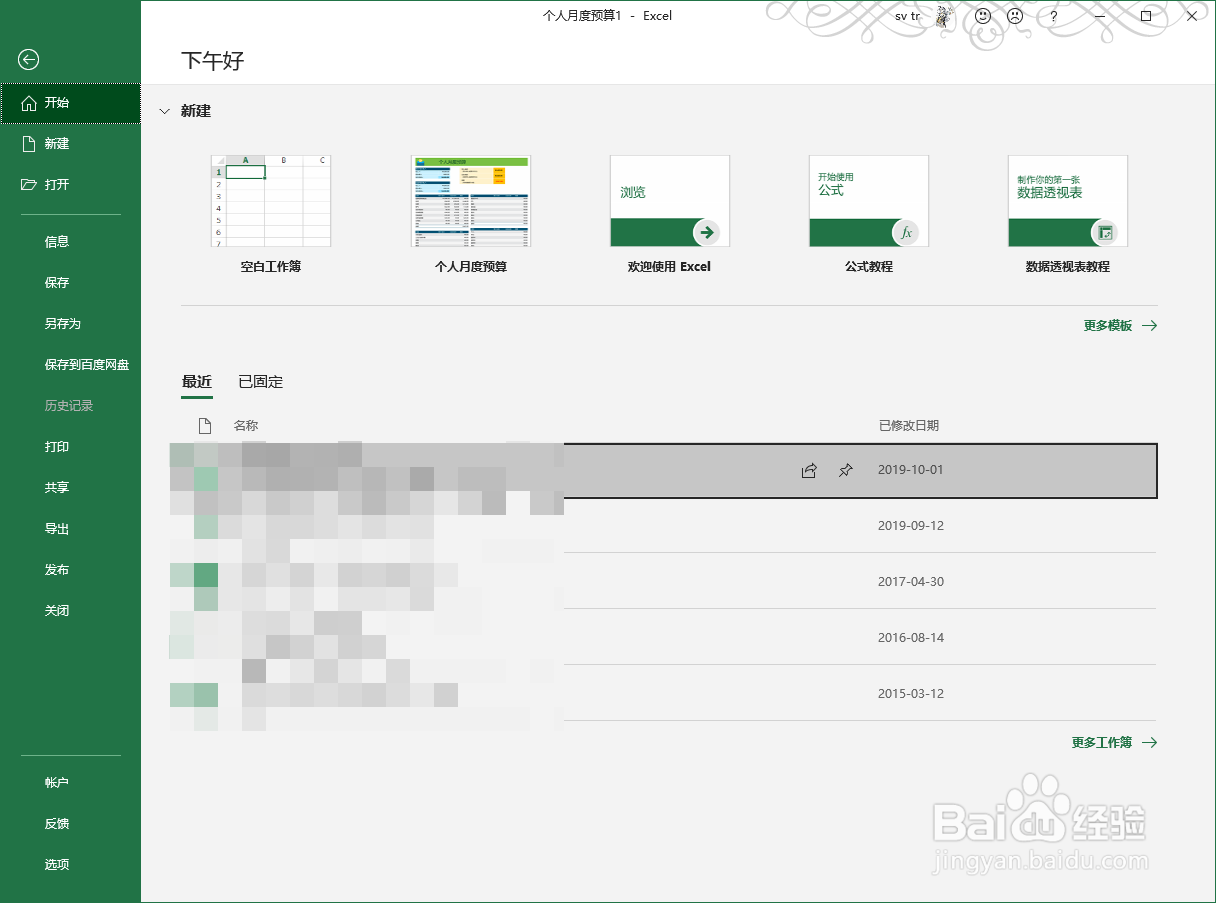Collapse the 新建 section chevron
Image resolution: width=1216 pixels, height=903 pixels.
click(164, 112)
